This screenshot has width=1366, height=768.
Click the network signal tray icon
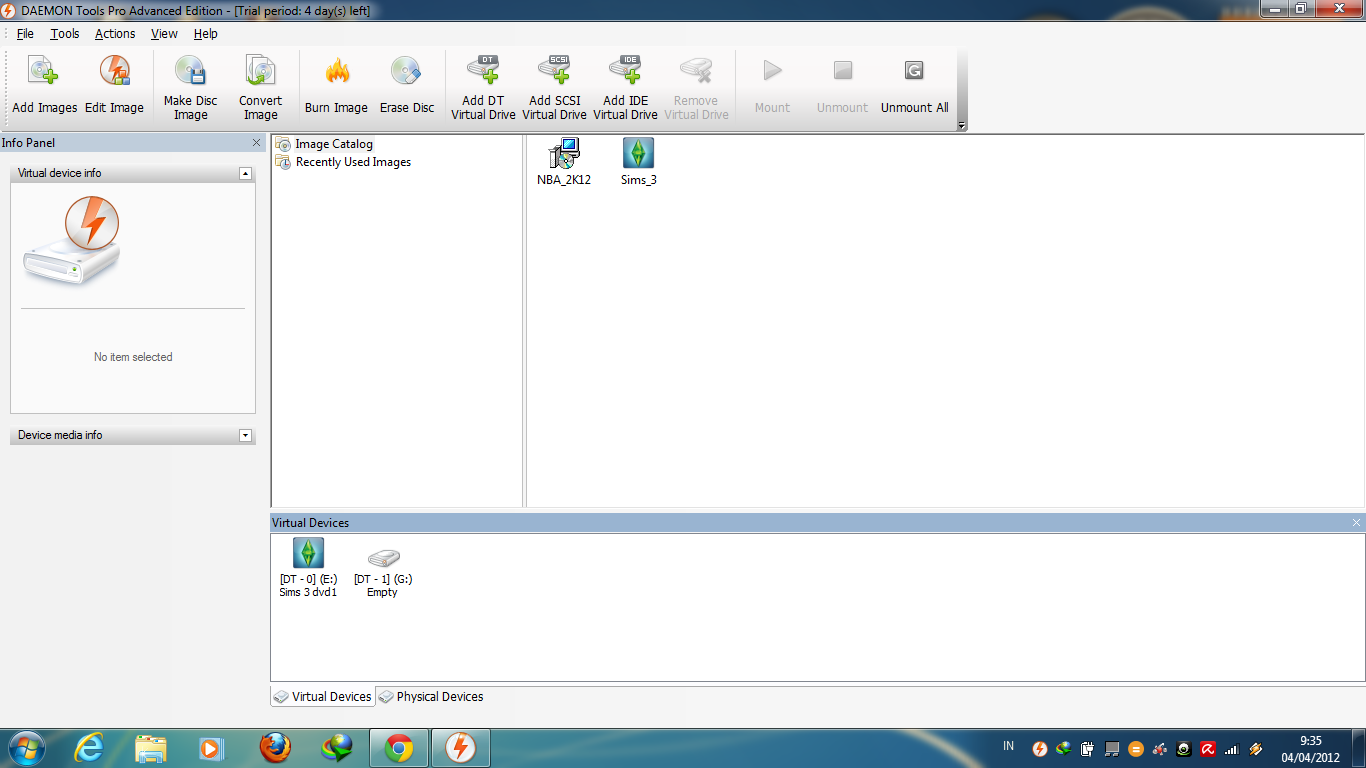click(x=1232, y=749)
